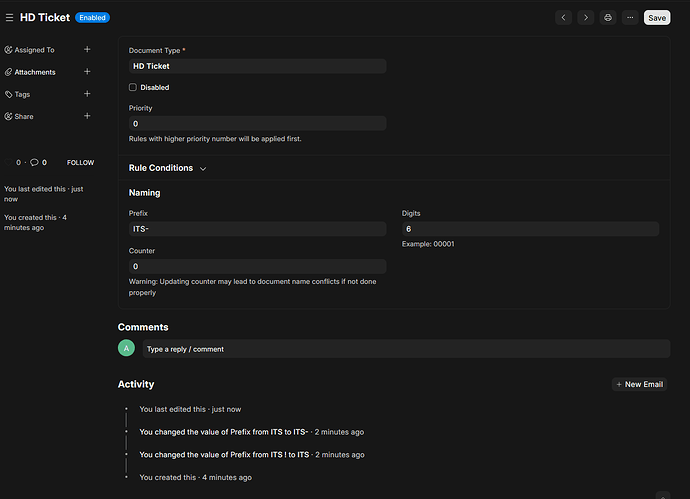The height and width of the screenshot is (499, 690).
Task: Click the New Email button
Action: [639, 384]
